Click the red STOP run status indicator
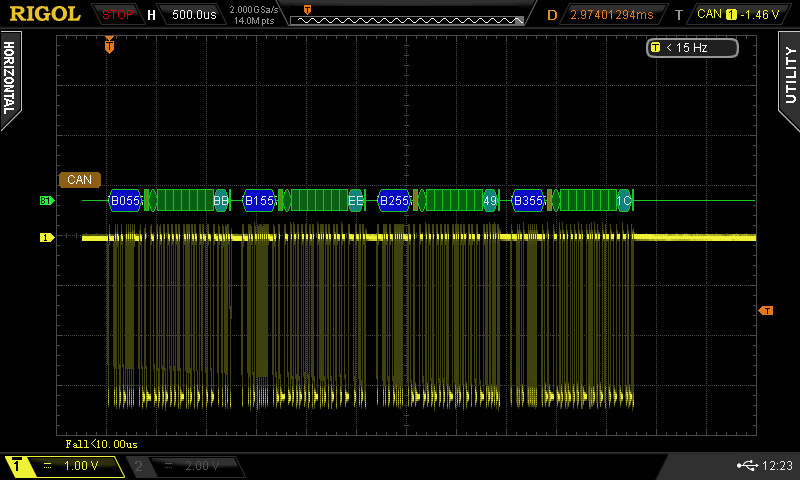This screenshot has width=800, height=480. [x=118, y=14]
